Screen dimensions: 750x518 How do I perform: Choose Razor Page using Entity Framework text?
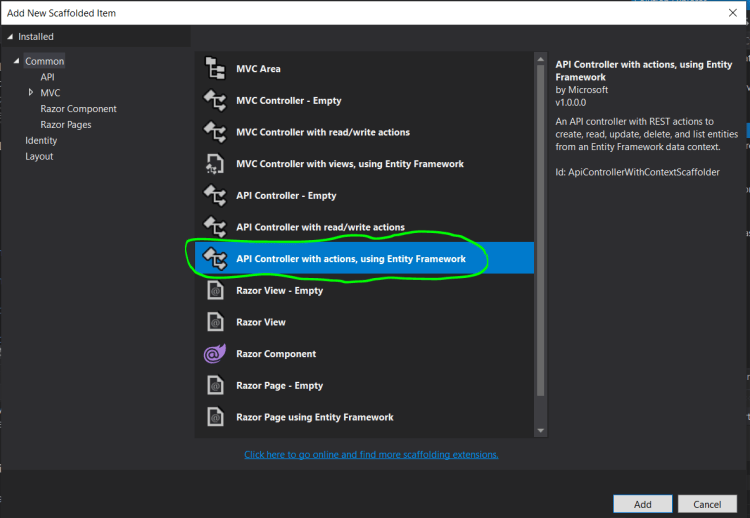[315, 417]
